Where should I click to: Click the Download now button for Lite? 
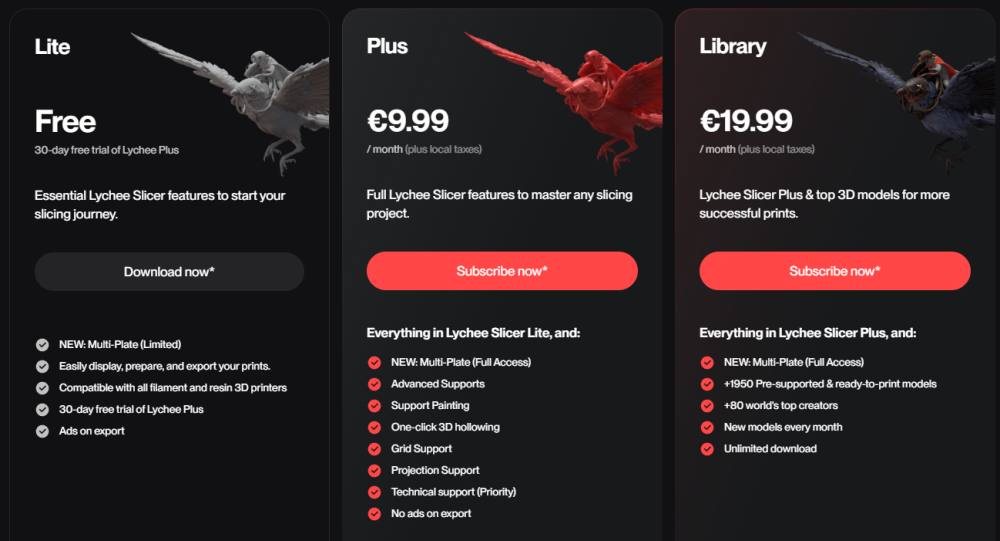coord(169,272)
